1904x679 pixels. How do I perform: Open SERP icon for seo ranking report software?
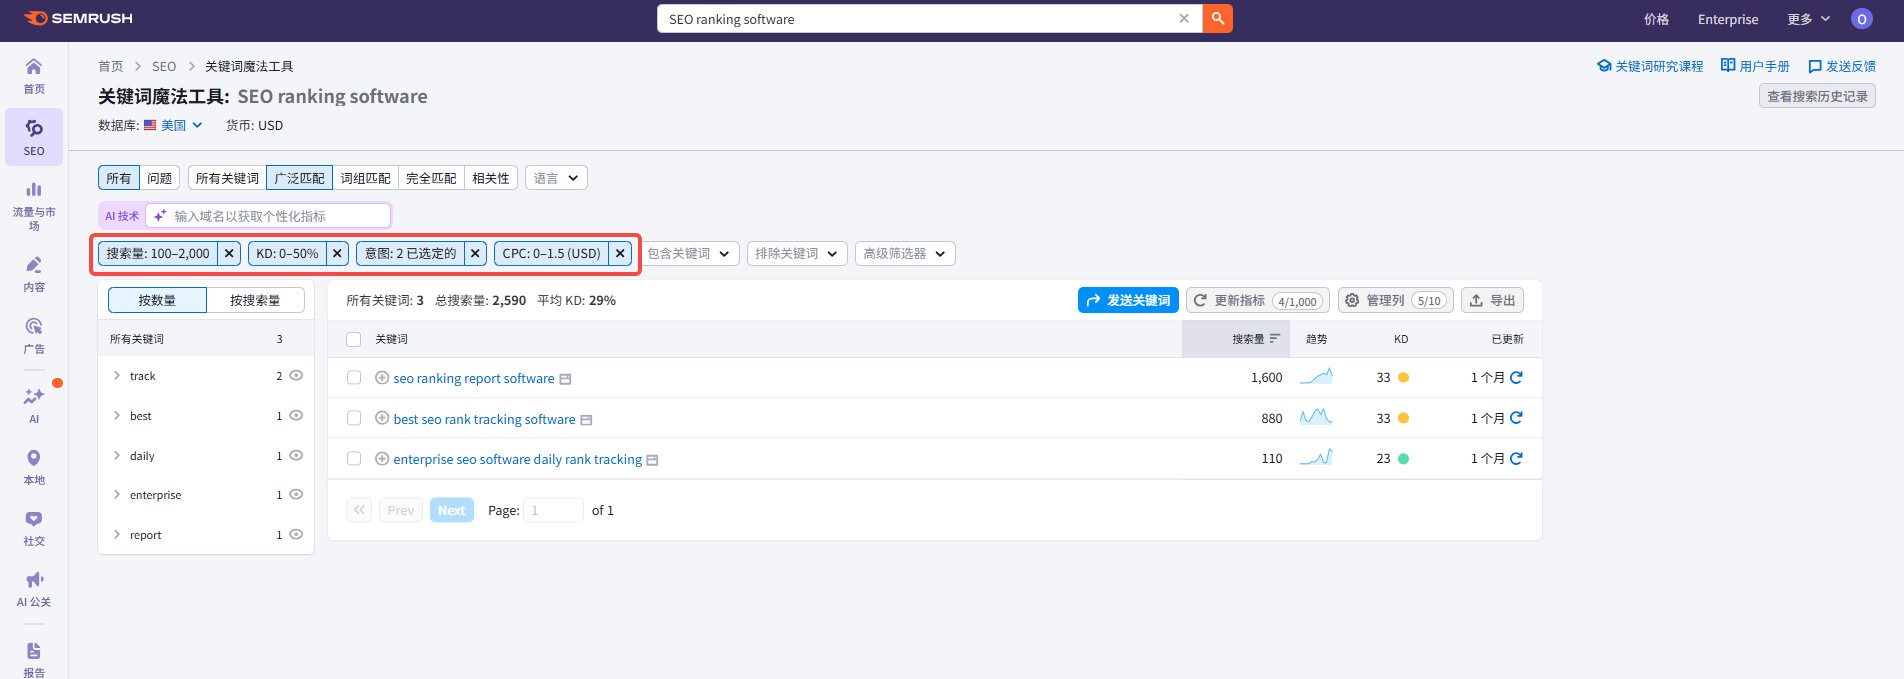[565, 379]
